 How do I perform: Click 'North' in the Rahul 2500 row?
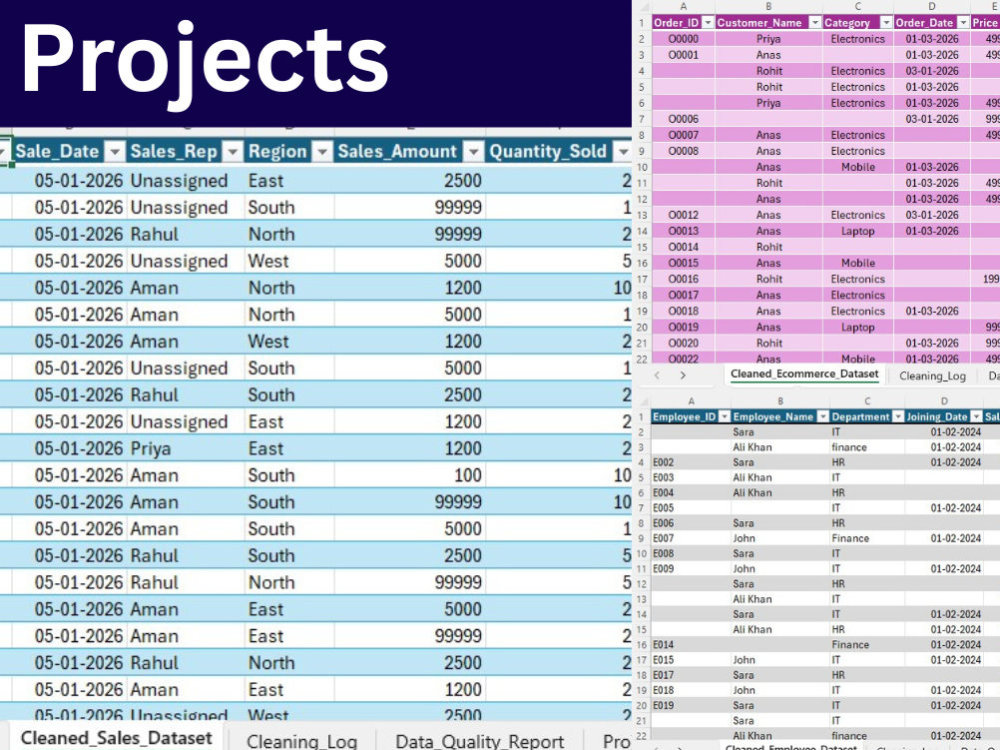(x=272, y=663)
